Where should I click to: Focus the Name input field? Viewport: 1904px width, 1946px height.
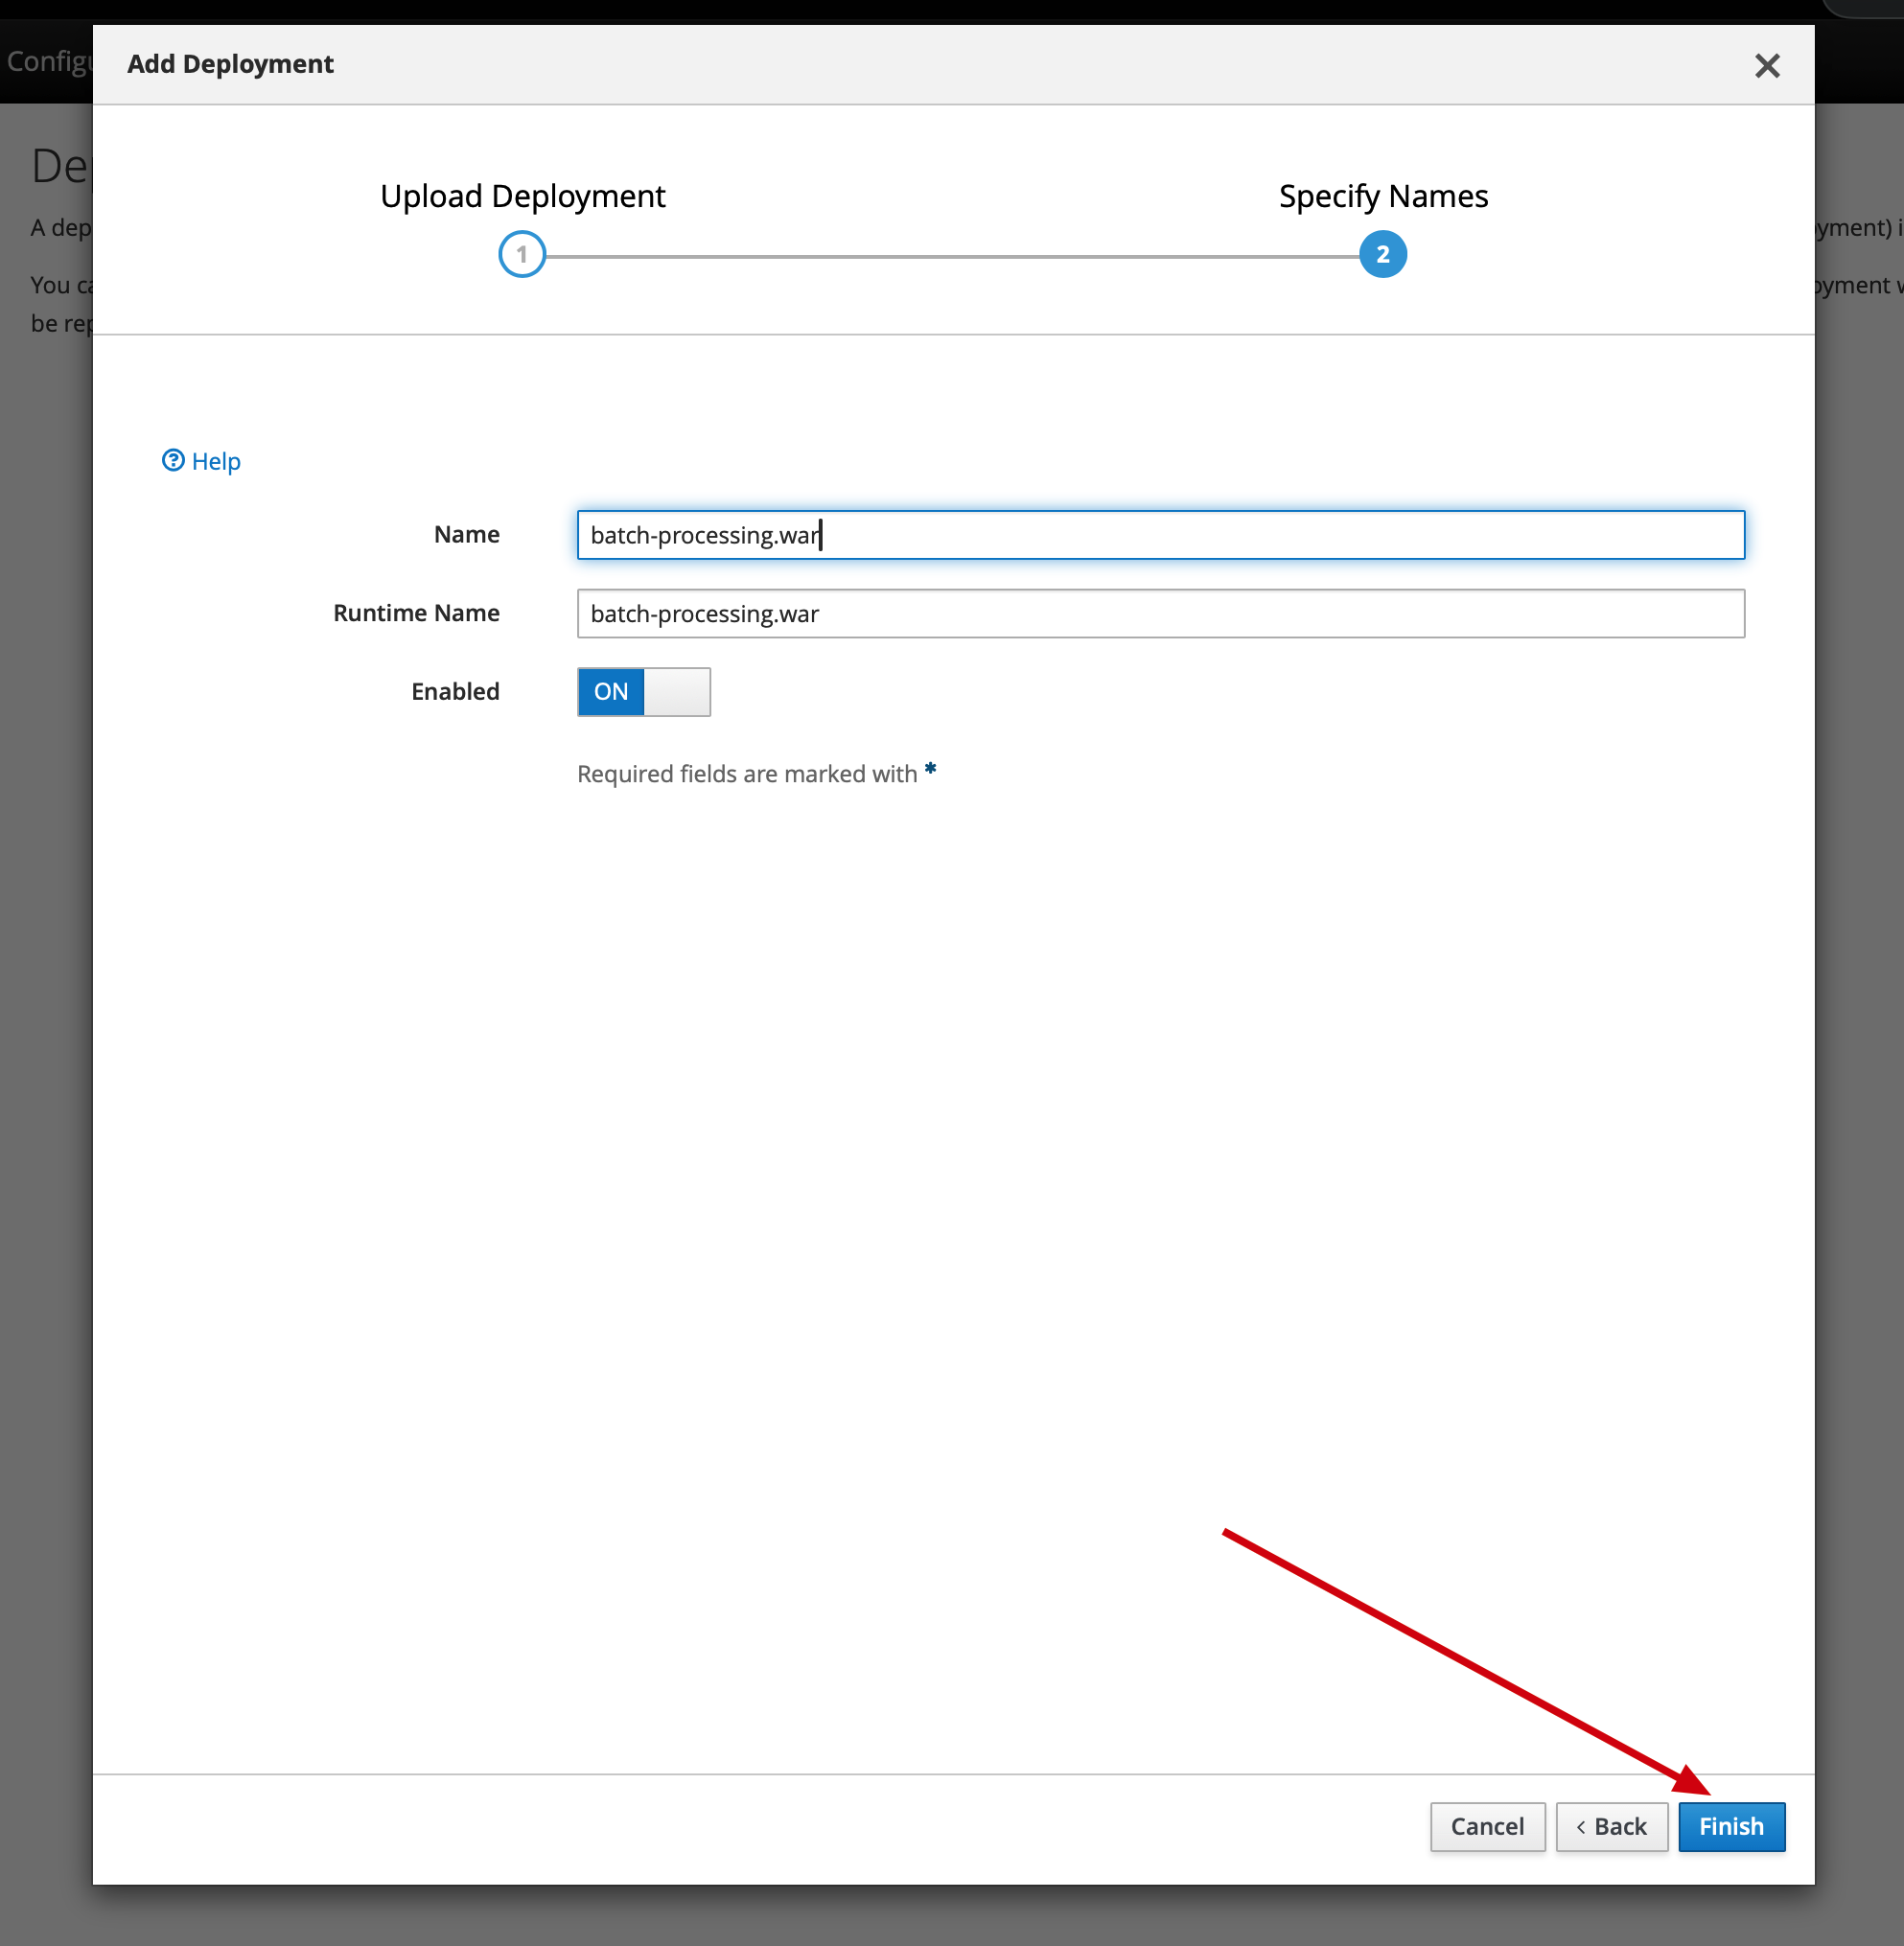click(1160, 535)
